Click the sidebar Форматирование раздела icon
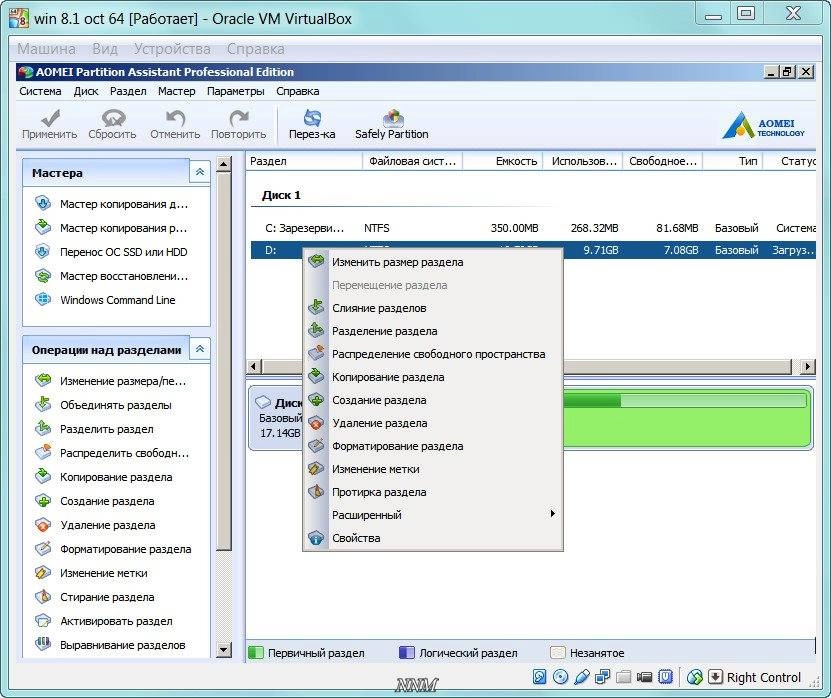 [x=43, y=549]
